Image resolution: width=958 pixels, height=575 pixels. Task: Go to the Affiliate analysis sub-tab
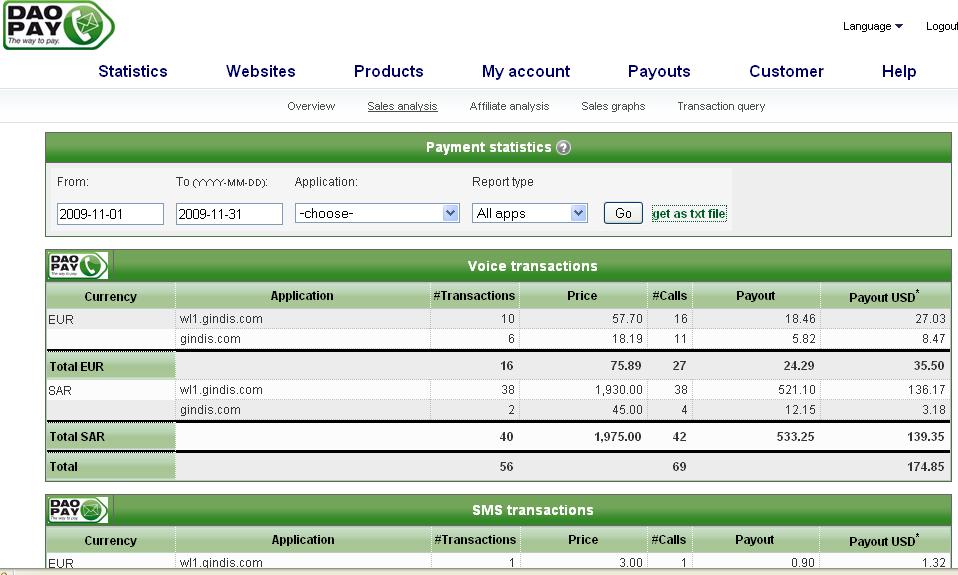coord(509,106)
